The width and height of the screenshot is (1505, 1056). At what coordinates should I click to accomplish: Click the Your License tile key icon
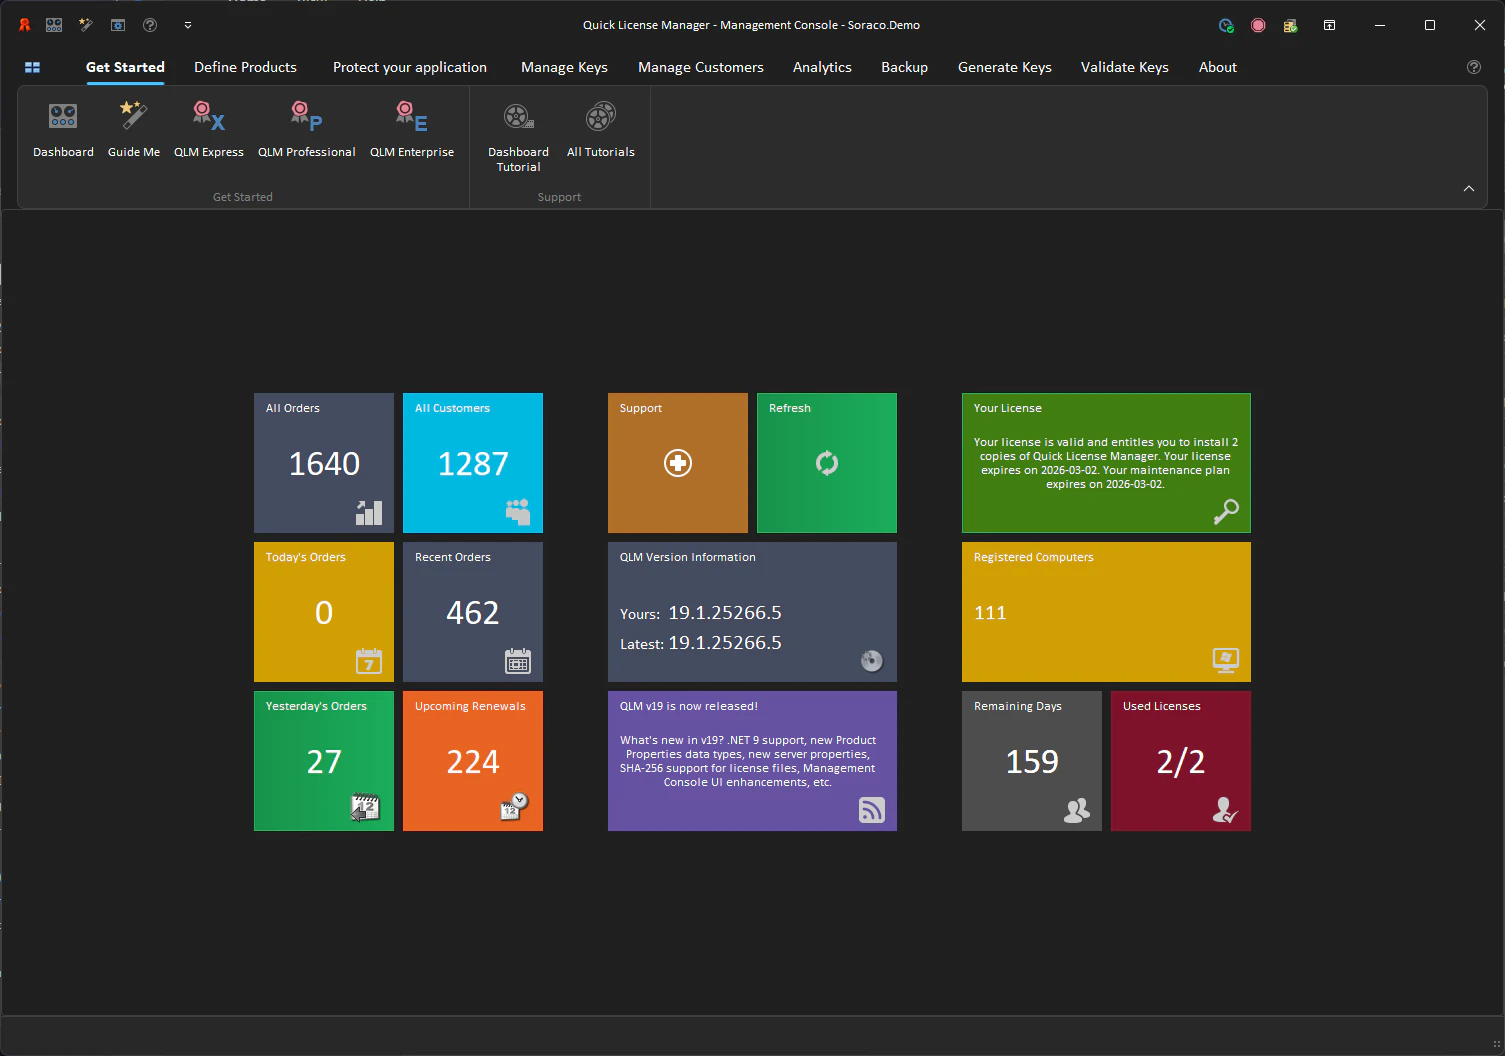pos(1225,511)
